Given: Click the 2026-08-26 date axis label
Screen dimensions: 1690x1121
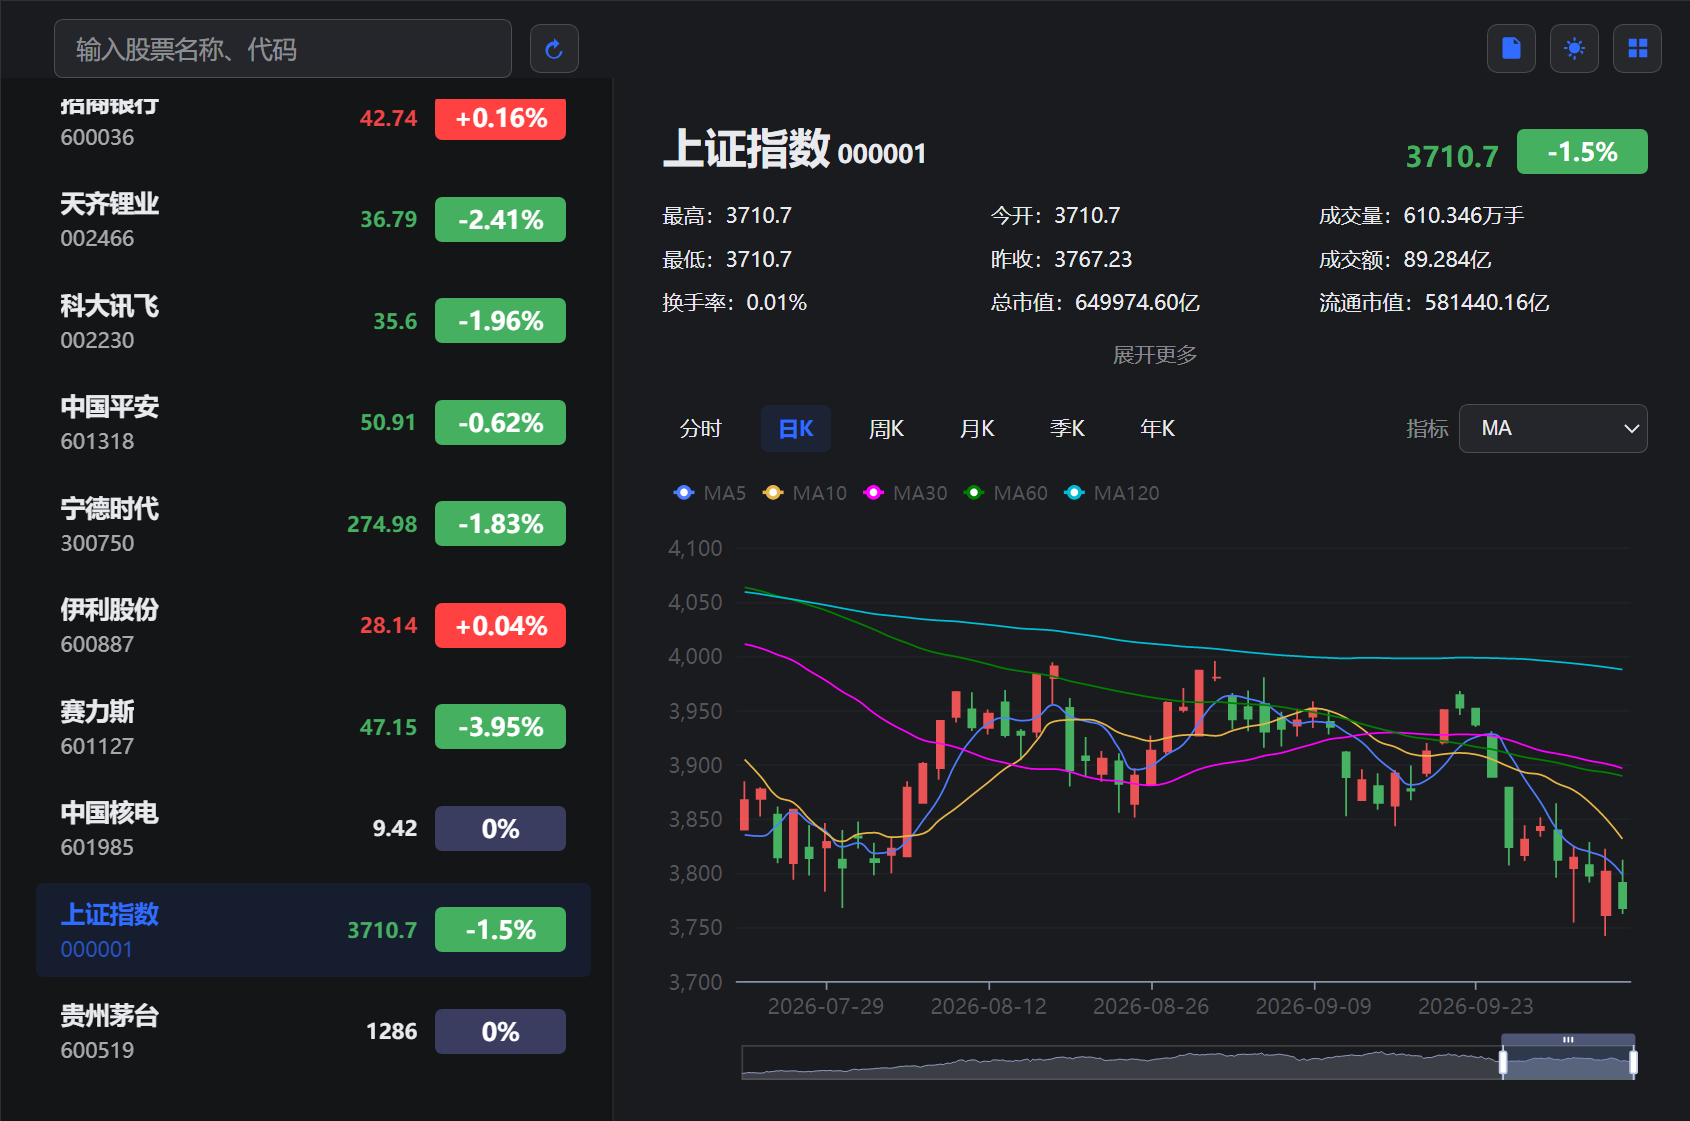Looking at the screenshot, I should (x=1151, y=1006).
